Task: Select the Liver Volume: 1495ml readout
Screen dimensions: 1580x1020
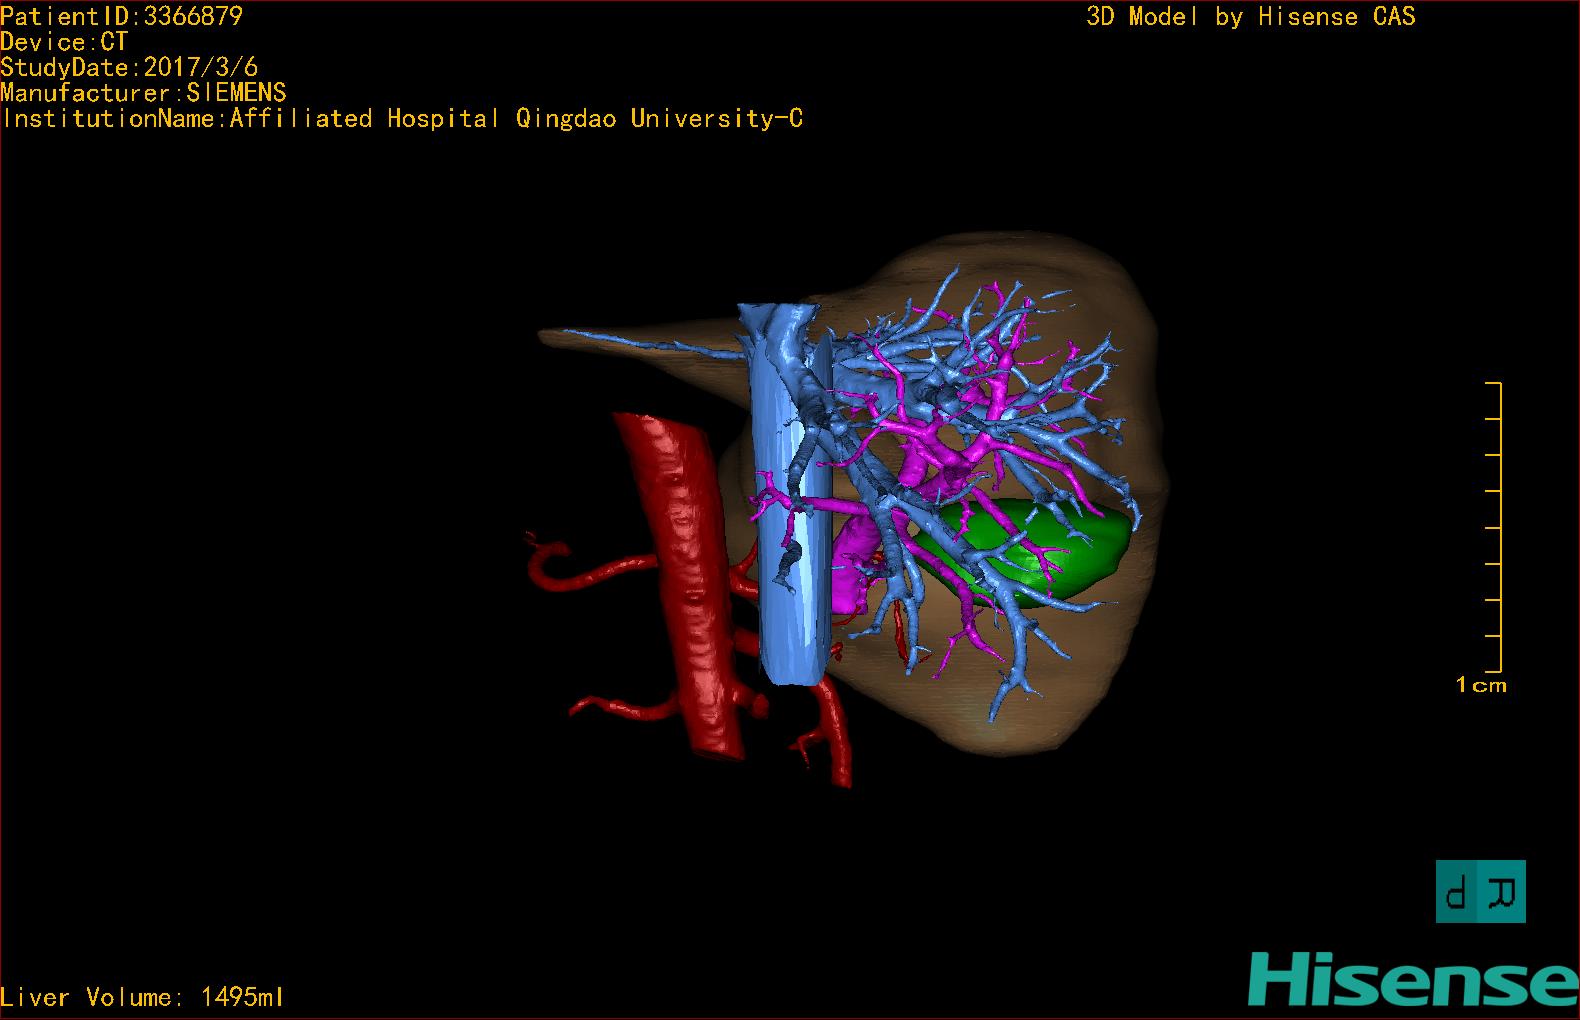Action: pyautogui.click(x=142, y=997)
